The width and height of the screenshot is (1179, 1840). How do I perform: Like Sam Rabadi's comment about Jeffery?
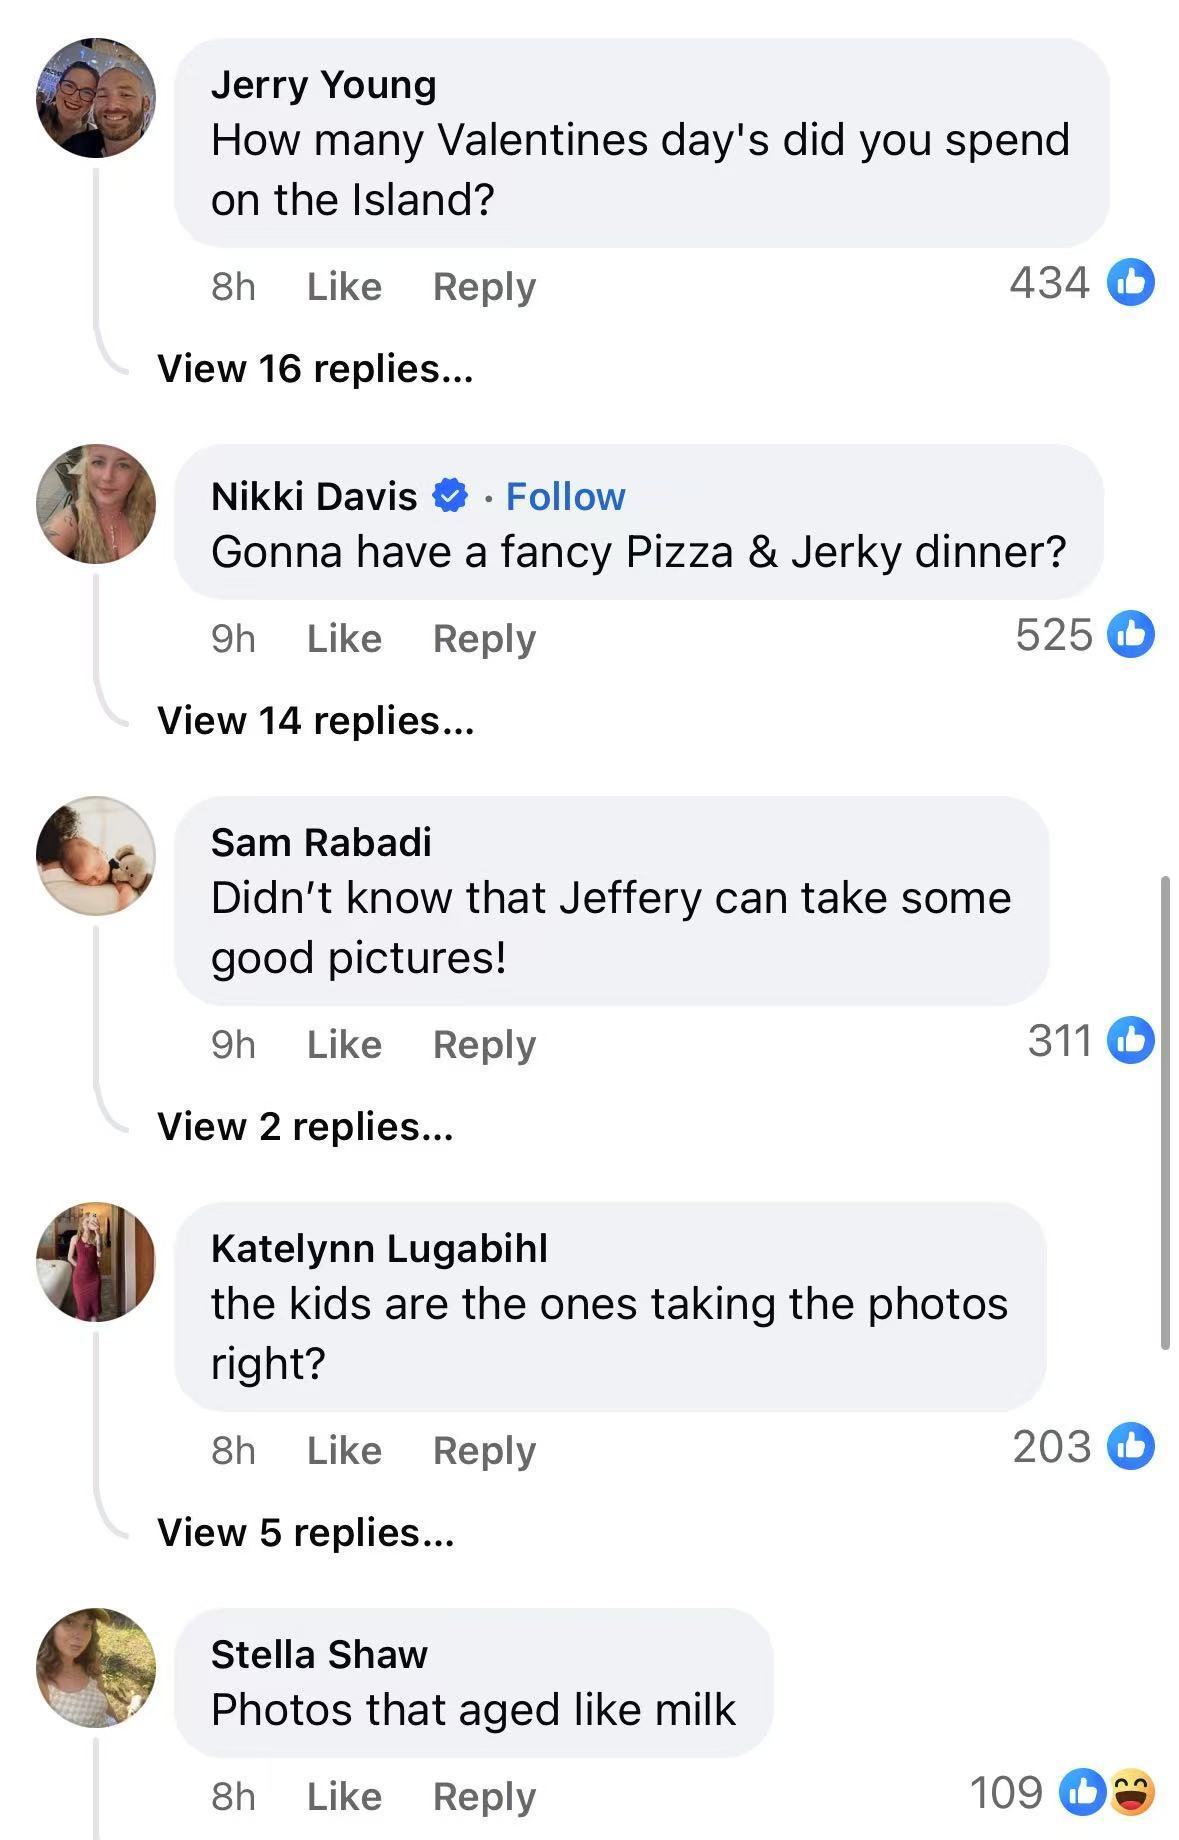point(344,1045)
